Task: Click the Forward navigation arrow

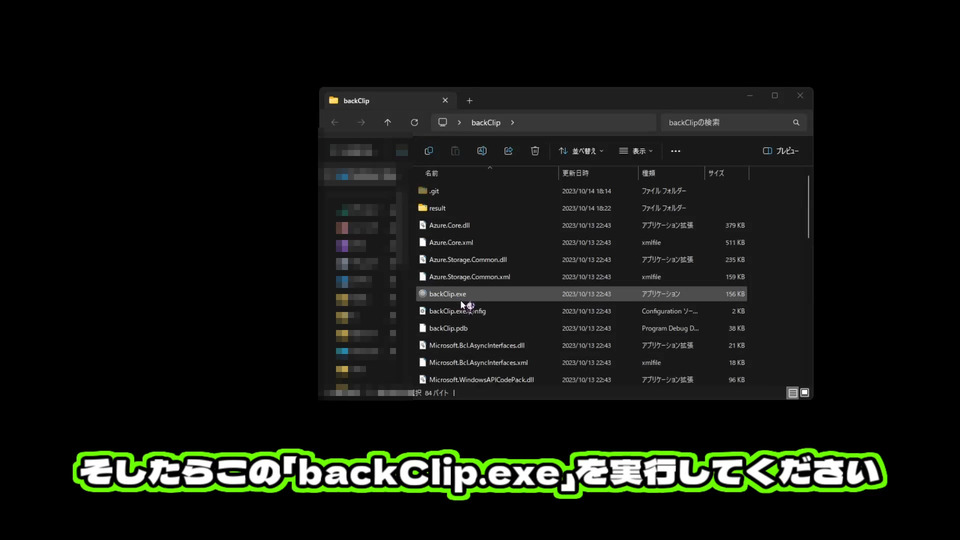Action: [361, 122]
